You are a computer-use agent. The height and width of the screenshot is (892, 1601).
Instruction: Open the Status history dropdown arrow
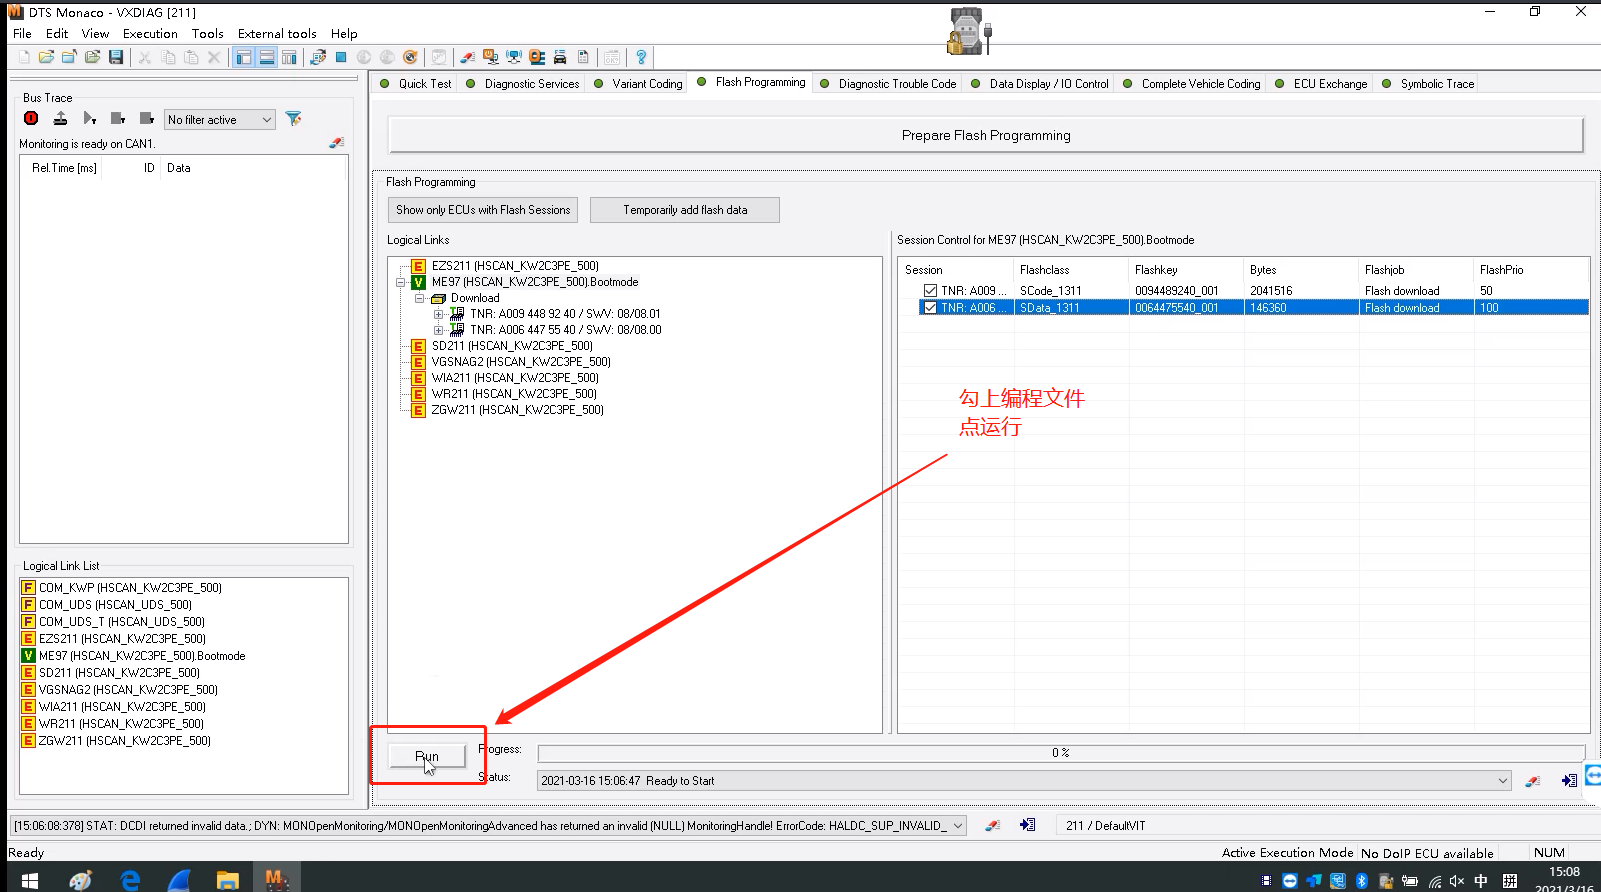click(x=1502, y=781)
